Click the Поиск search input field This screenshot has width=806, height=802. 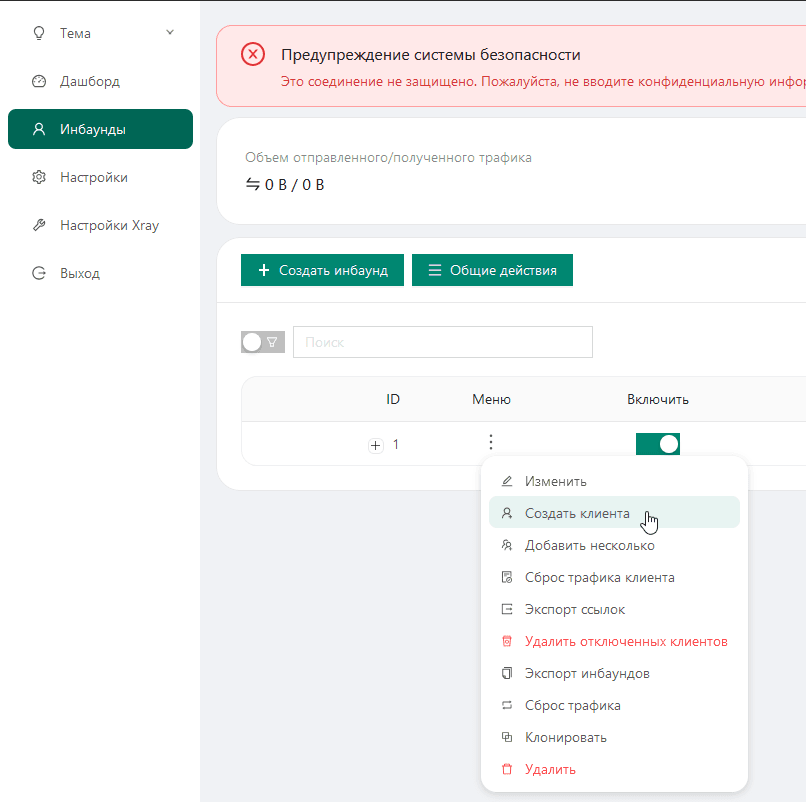(442, 342)
